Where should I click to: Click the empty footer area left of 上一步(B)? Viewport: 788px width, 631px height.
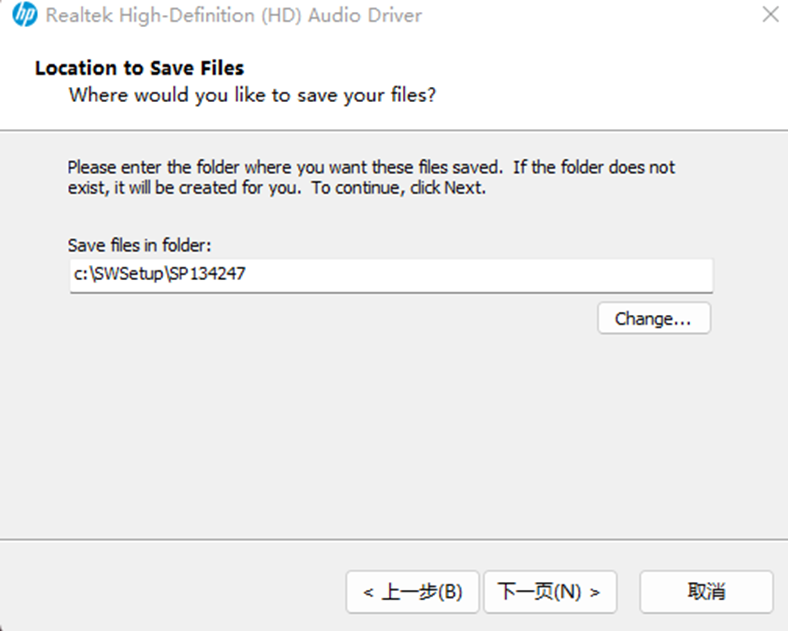[x=170, y=591]
